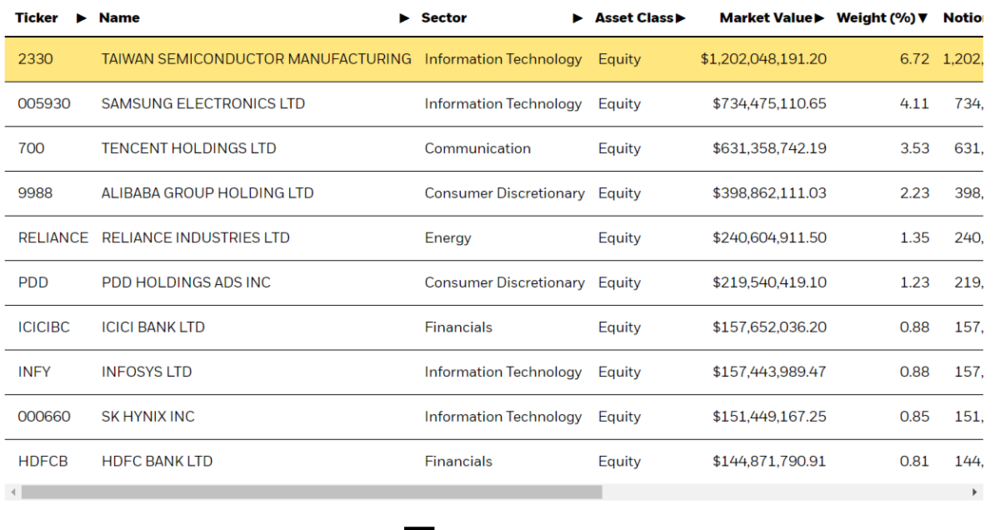This screenshot has width=1000, height=530.
Task: Select ticker ICICIBC
Action: [x=43, y=327]
